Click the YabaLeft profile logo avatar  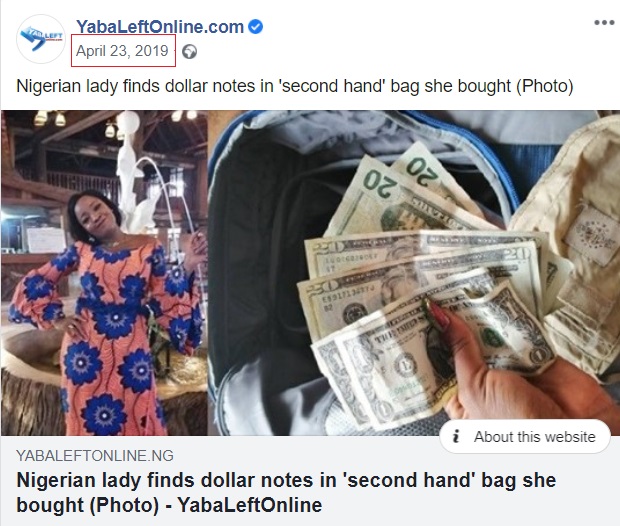click(41, 39)
